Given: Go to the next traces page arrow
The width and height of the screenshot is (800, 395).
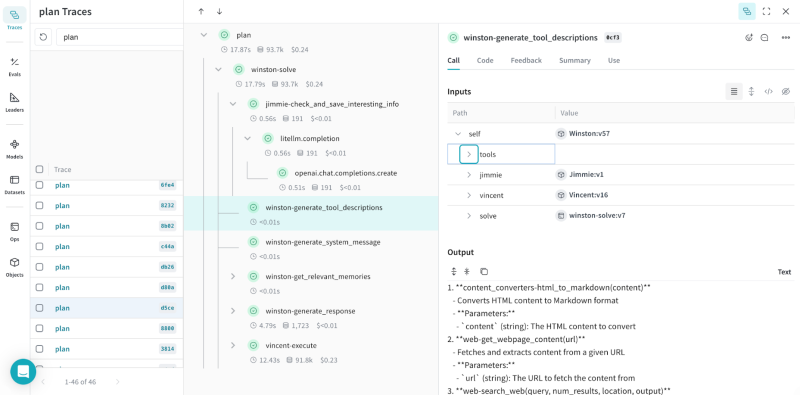Looking at the screenshot, I should [118, 382].
